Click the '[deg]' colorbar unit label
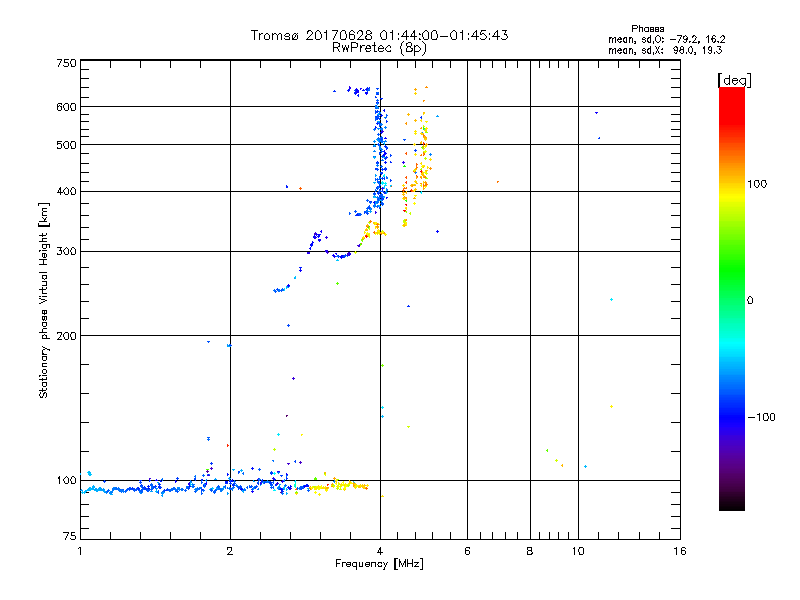Screen dimensions: 800x600 734,80
